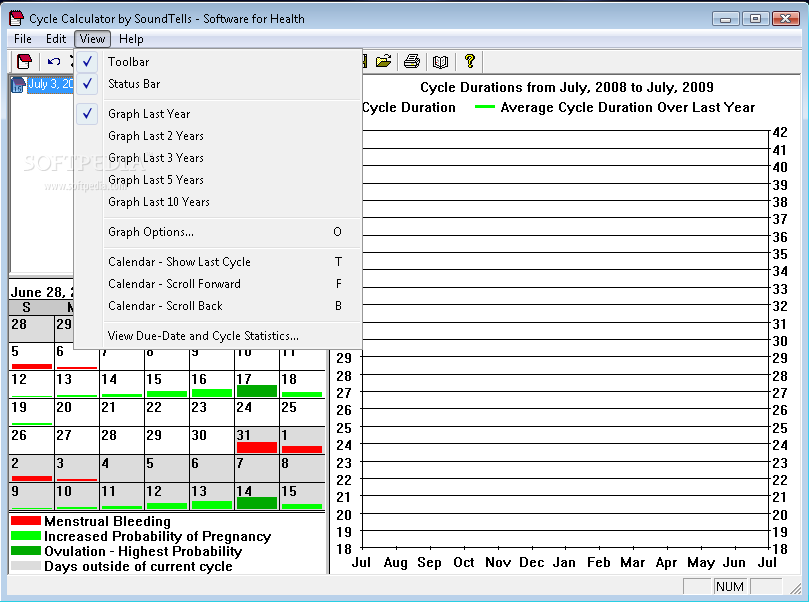Close the open View menu
The height and width of the screenshot is (602, 809).
coord(92,39)
